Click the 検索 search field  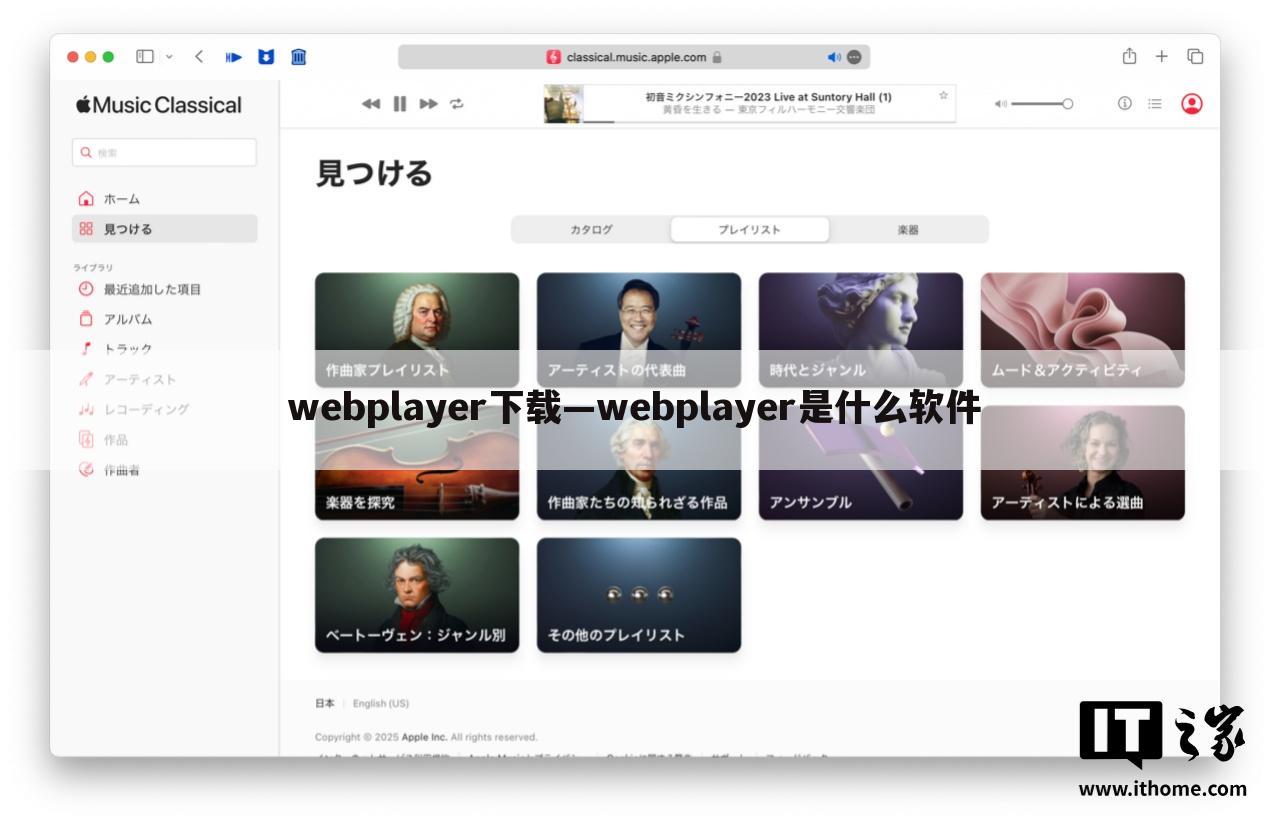click(x=164, y=153)
